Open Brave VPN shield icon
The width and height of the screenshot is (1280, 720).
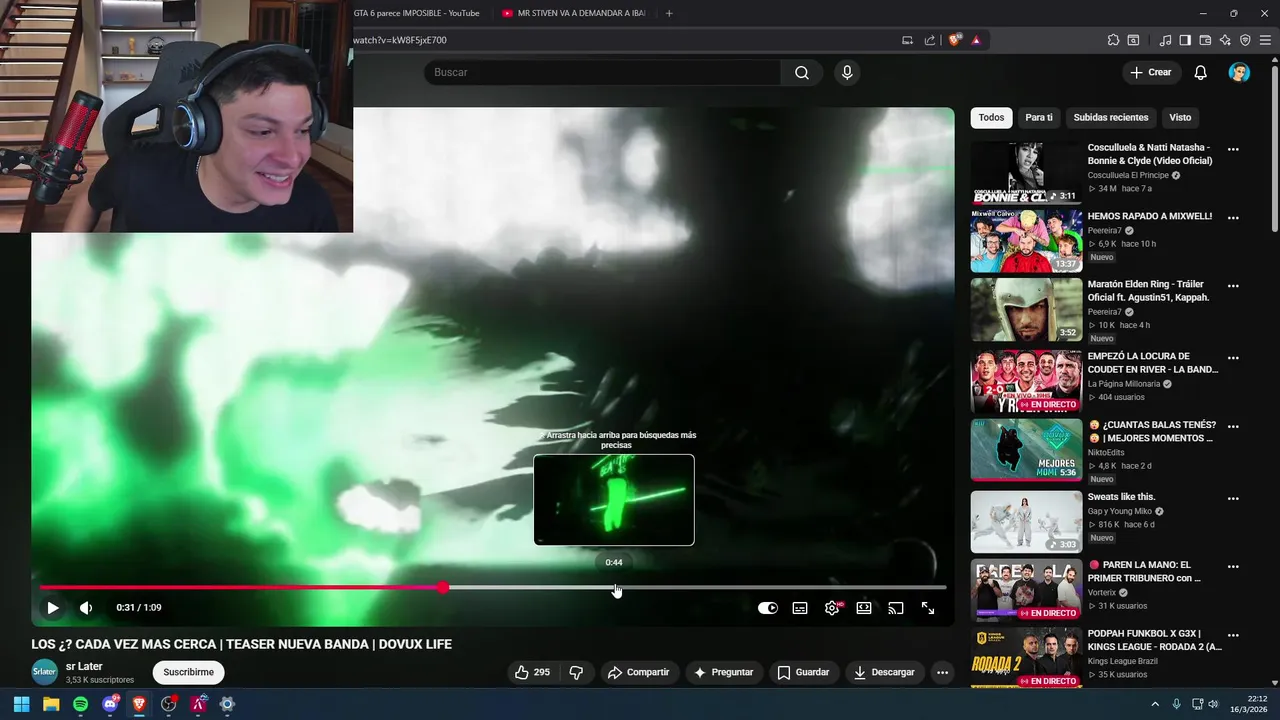pos(1245,40)
